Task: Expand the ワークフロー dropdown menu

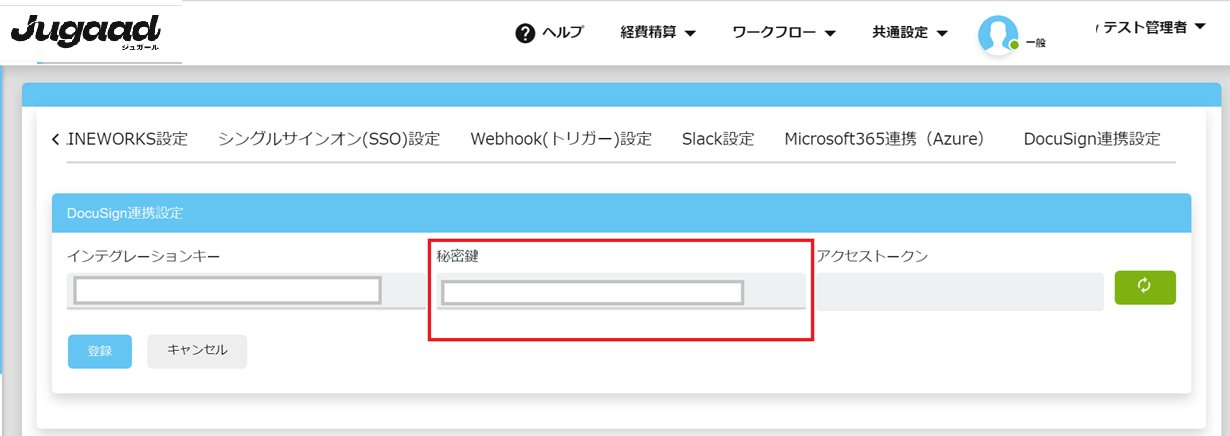Action: (x=784, y=33)
